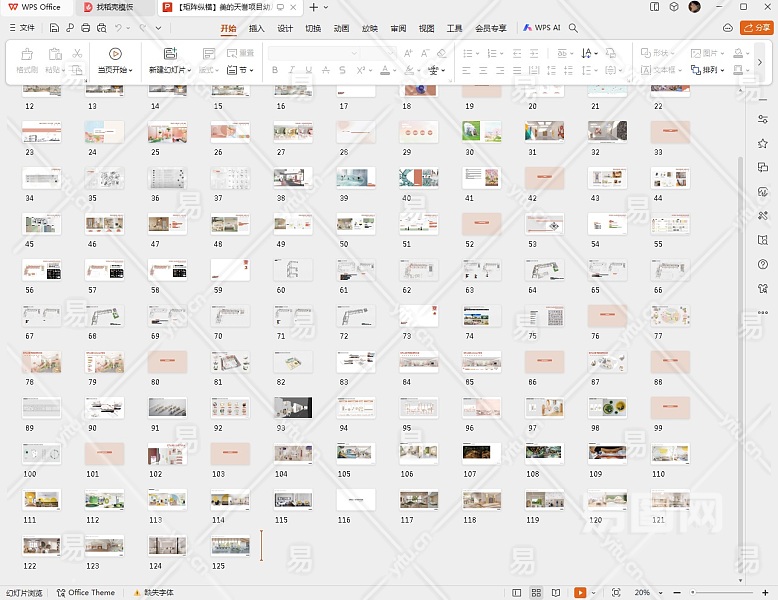Toggle slide sorter view button
The height and width of the screenshot is (600, 778).
537,593
